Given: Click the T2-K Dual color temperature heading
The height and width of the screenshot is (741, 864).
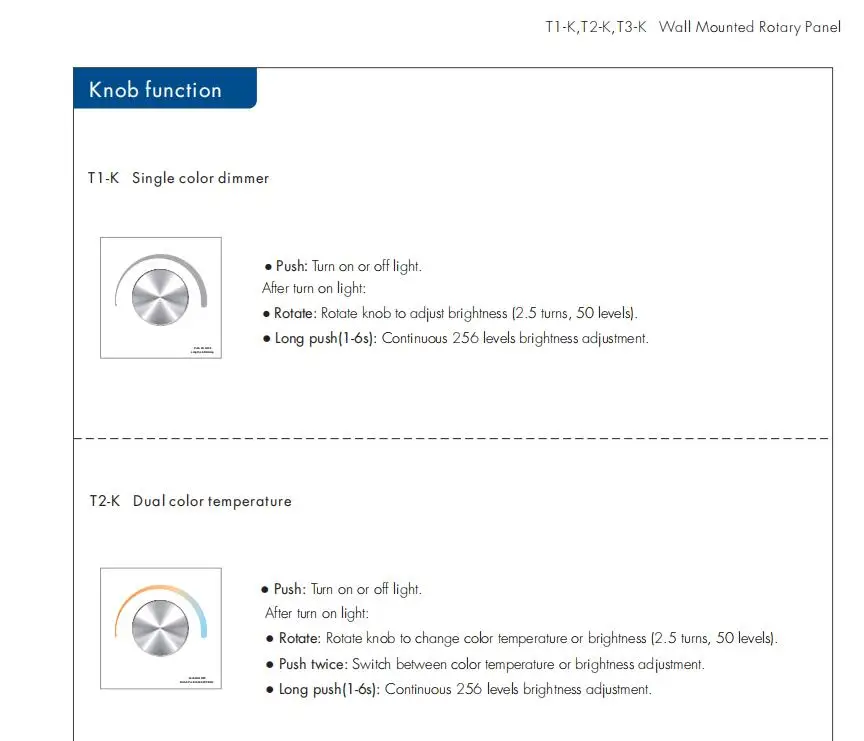Looking at the screenshot, I should pyautogui.click(x=190, y=501).
